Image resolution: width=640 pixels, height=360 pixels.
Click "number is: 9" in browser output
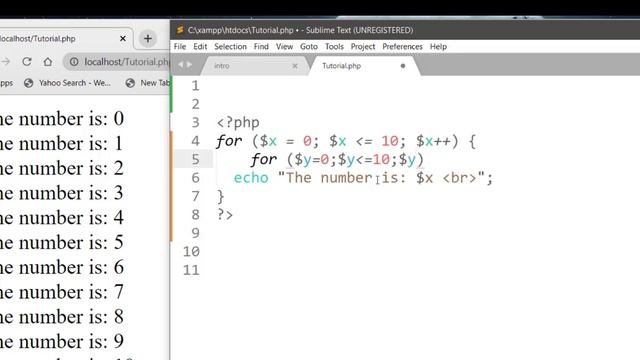pyautogui.click(x=71, y=341)
